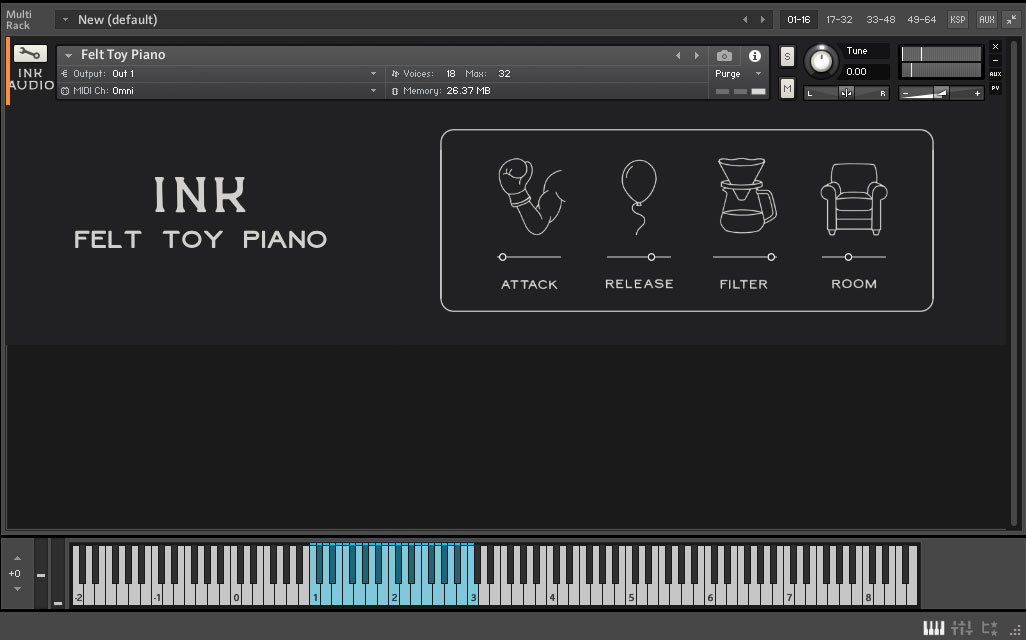
Task: Open the Output Out 1 dropdown
Action: tap(374, 73)
